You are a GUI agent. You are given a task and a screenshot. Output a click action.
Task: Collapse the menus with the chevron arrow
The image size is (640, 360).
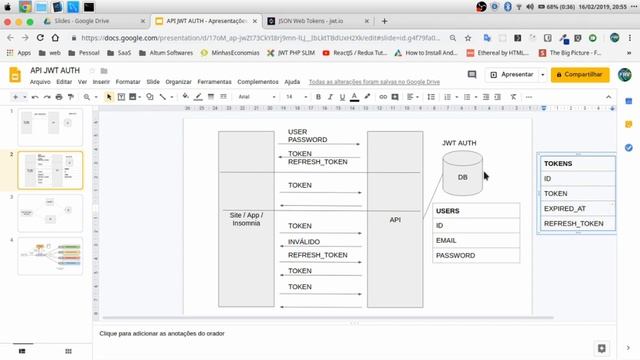609,97
